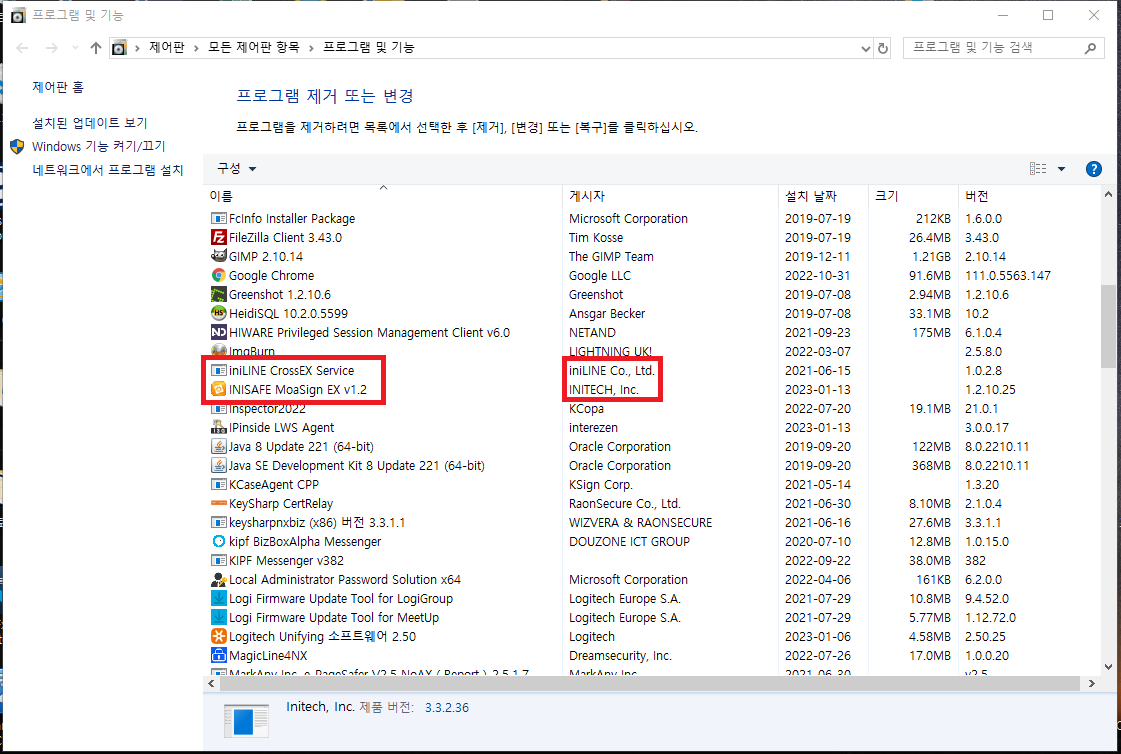Screen dimensions: 1121x754
Task: Select the HeidiSQL 10.2.0.5599 icon
Action: pos(219,313)
